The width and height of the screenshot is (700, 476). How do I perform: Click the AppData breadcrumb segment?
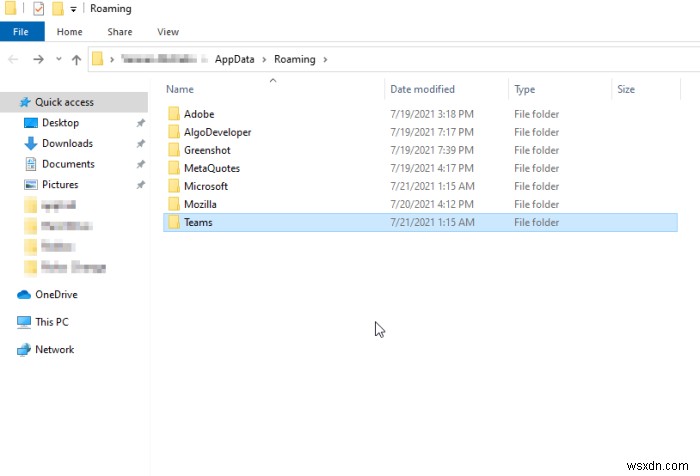(234, 59)
